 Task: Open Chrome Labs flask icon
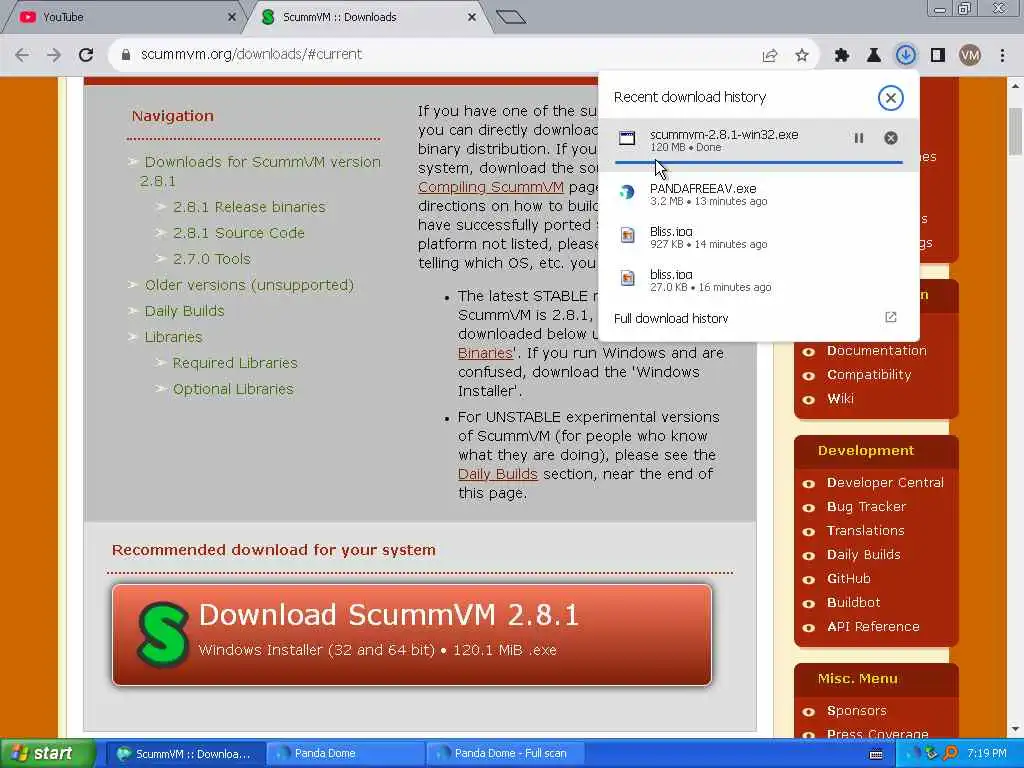874,56
